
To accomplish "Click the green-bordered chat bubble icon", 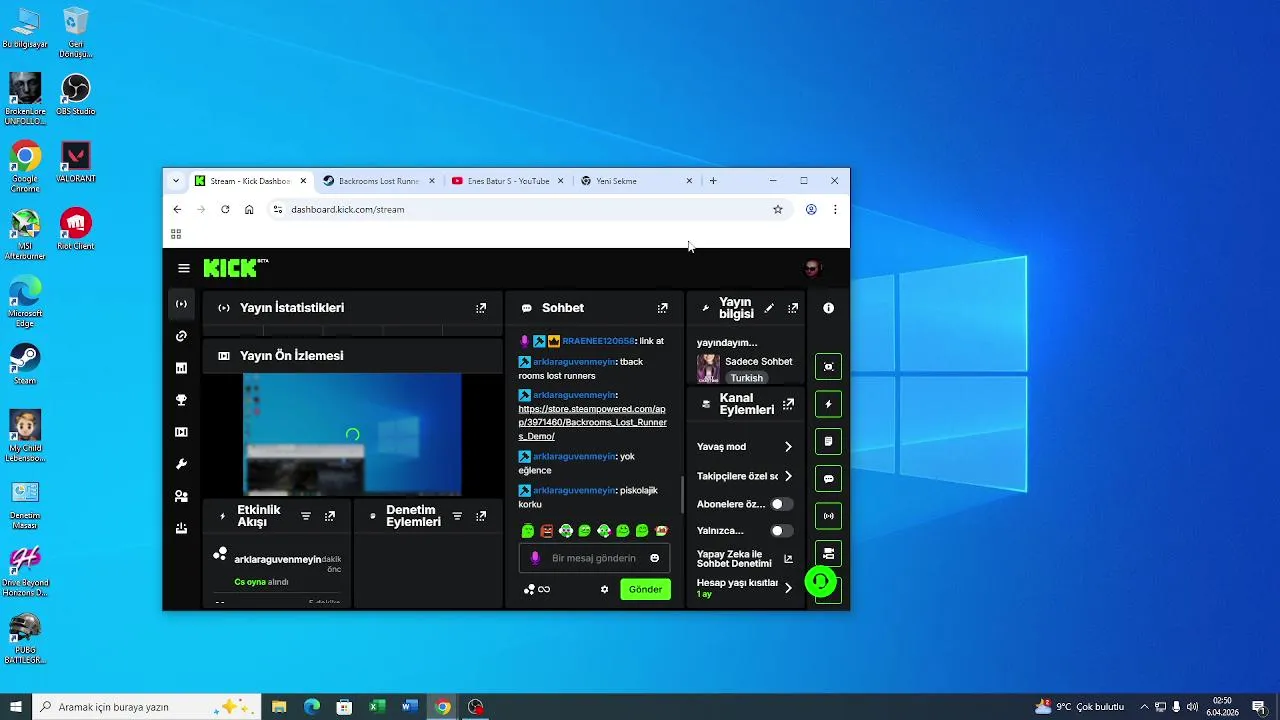I will tap(828, 479).
